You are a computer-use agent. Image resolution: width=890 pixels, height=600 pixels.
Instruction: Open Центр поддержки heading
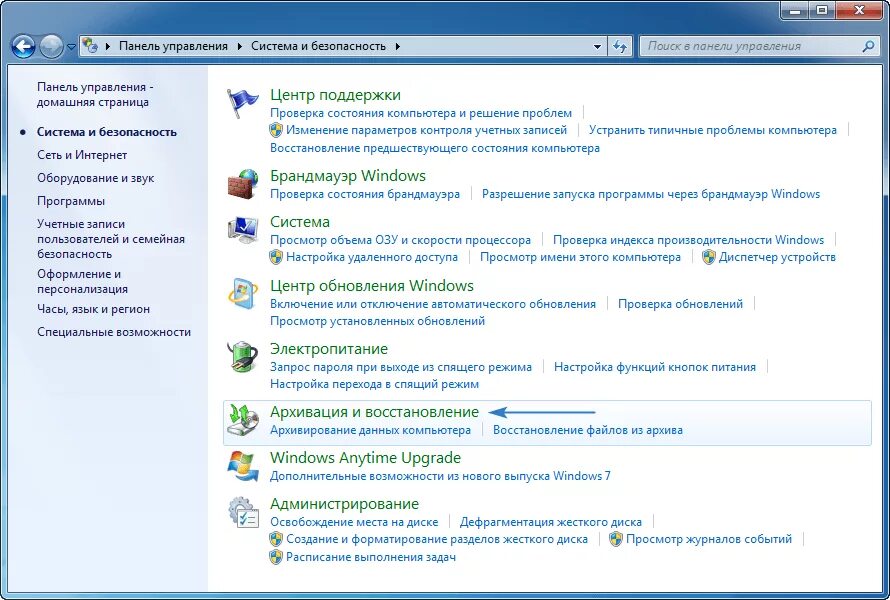coord(335,95)
